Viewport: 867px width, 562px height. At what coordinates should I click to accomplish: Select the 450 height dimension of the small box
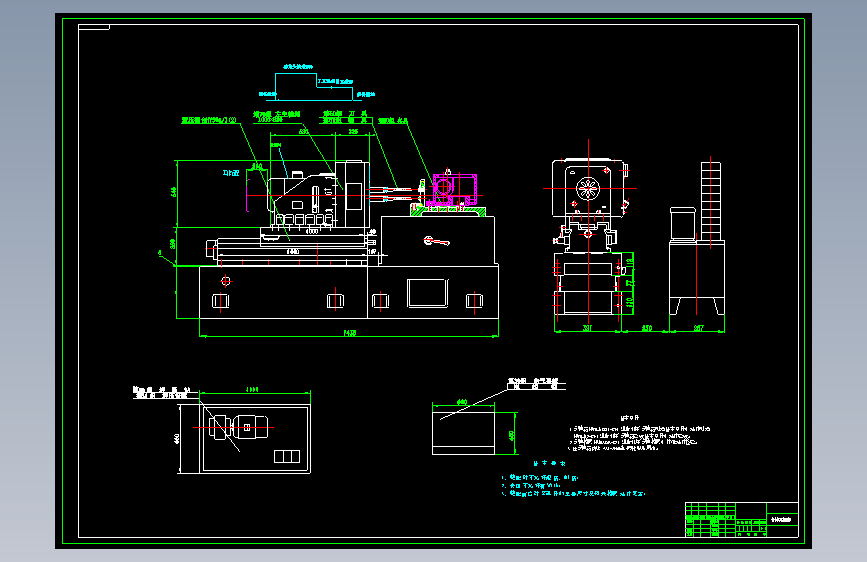click(512, 435)
